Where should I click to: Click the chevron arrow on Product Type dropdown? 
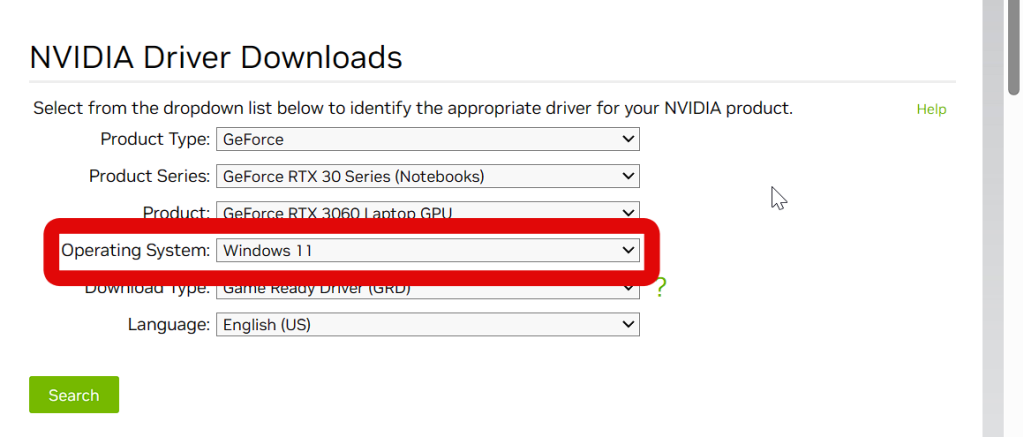pos(628,139)
